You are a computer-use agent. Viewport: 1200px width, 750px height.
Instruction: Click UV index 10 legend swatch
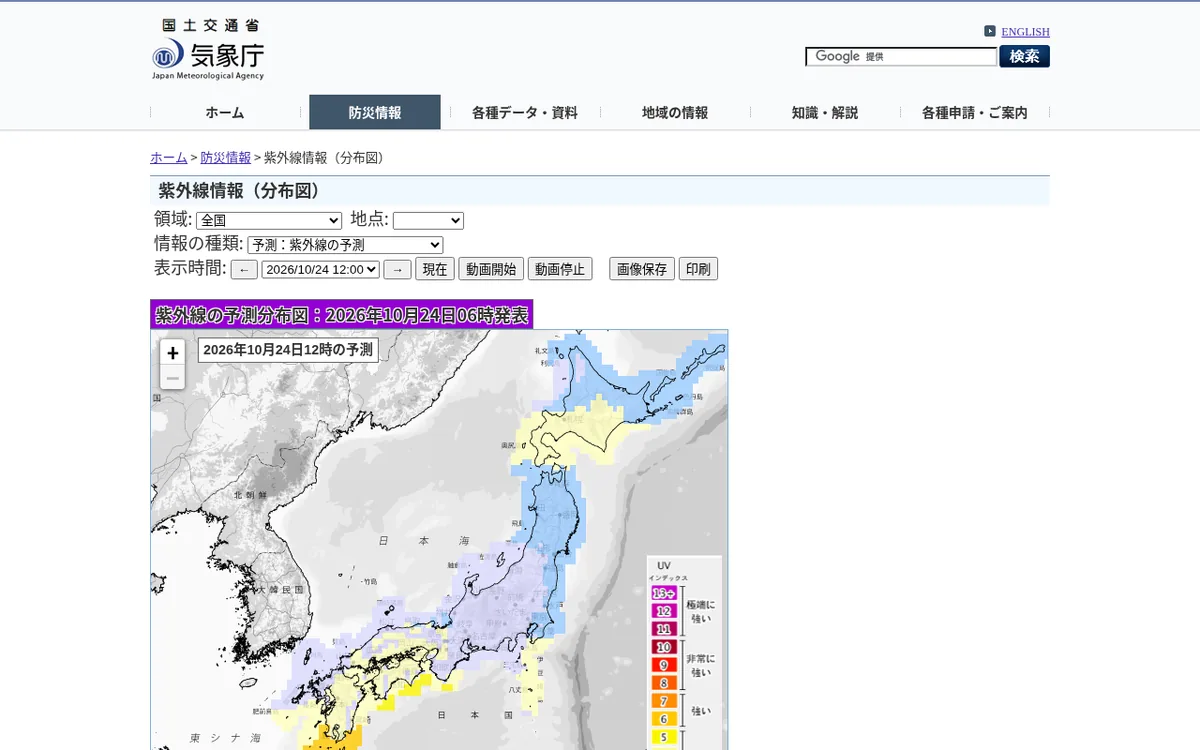point(664,647)
